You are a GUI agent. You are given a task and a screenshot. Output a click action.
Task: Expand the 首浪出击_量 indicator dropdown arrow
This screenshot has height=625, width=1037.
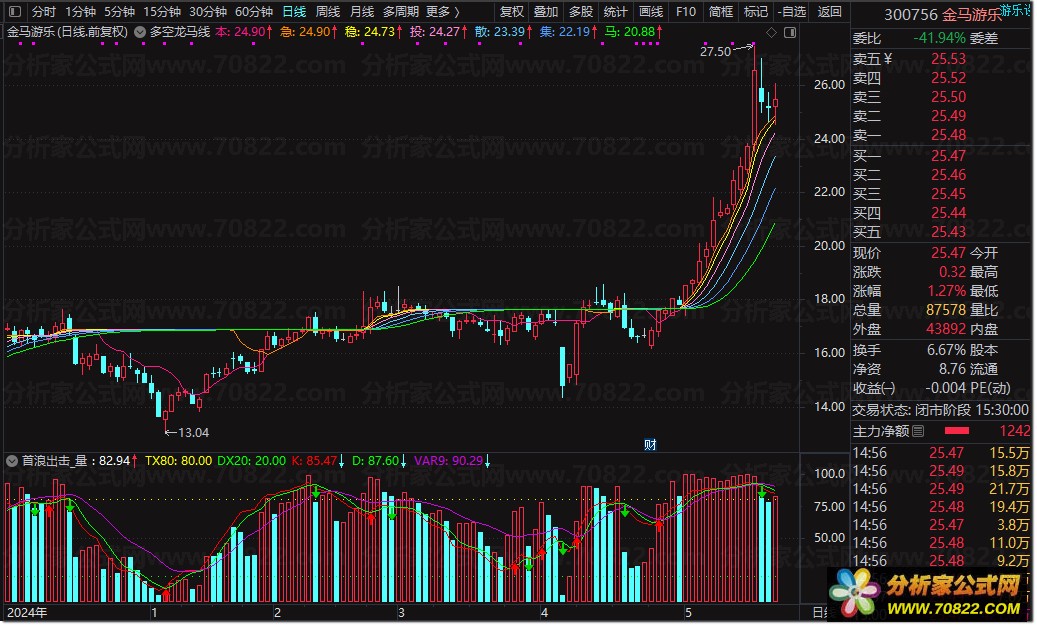(12, 461)
